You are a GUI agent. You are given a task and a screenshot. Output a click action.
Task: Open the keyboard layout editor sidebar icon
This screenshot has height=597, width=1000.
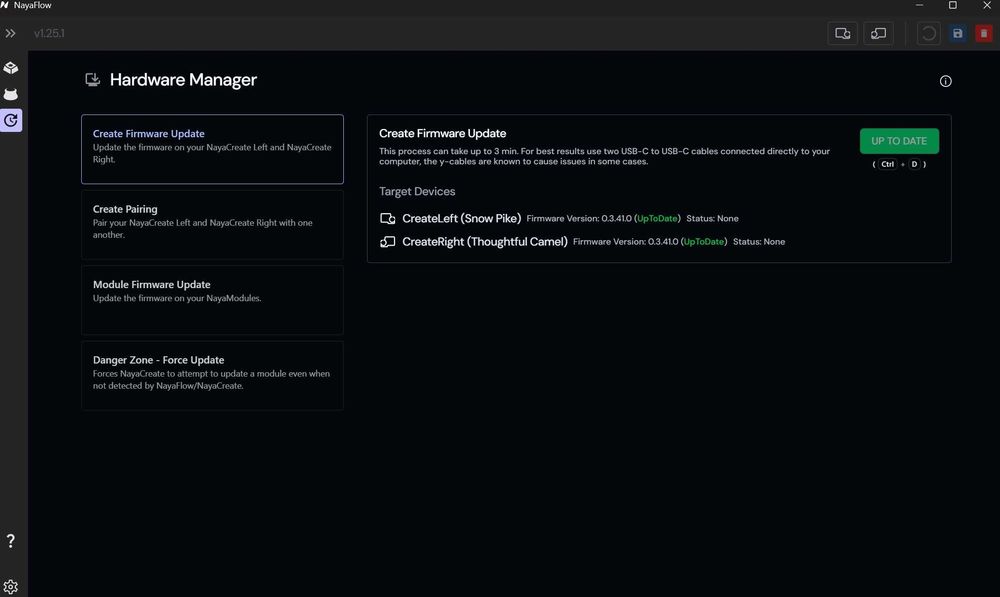[x=11, y=68]
